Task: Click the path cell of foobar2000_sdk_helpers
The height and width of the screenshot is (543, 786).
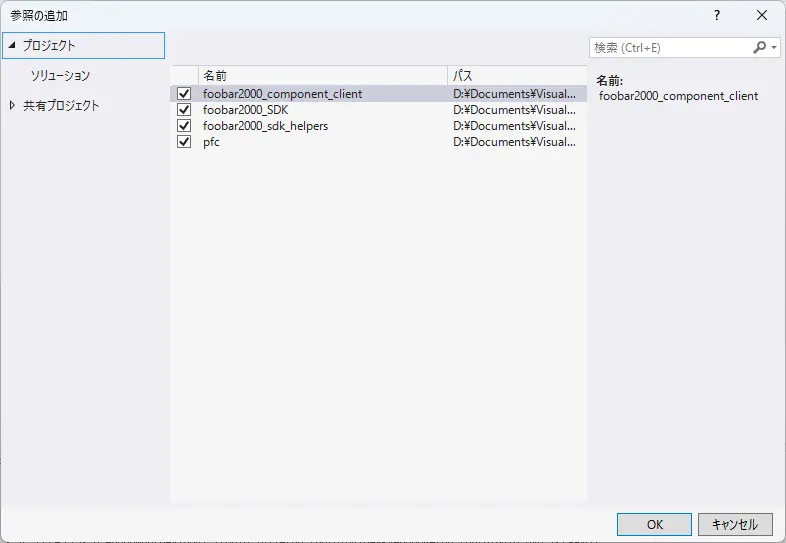Action: (x=515, y=126)
